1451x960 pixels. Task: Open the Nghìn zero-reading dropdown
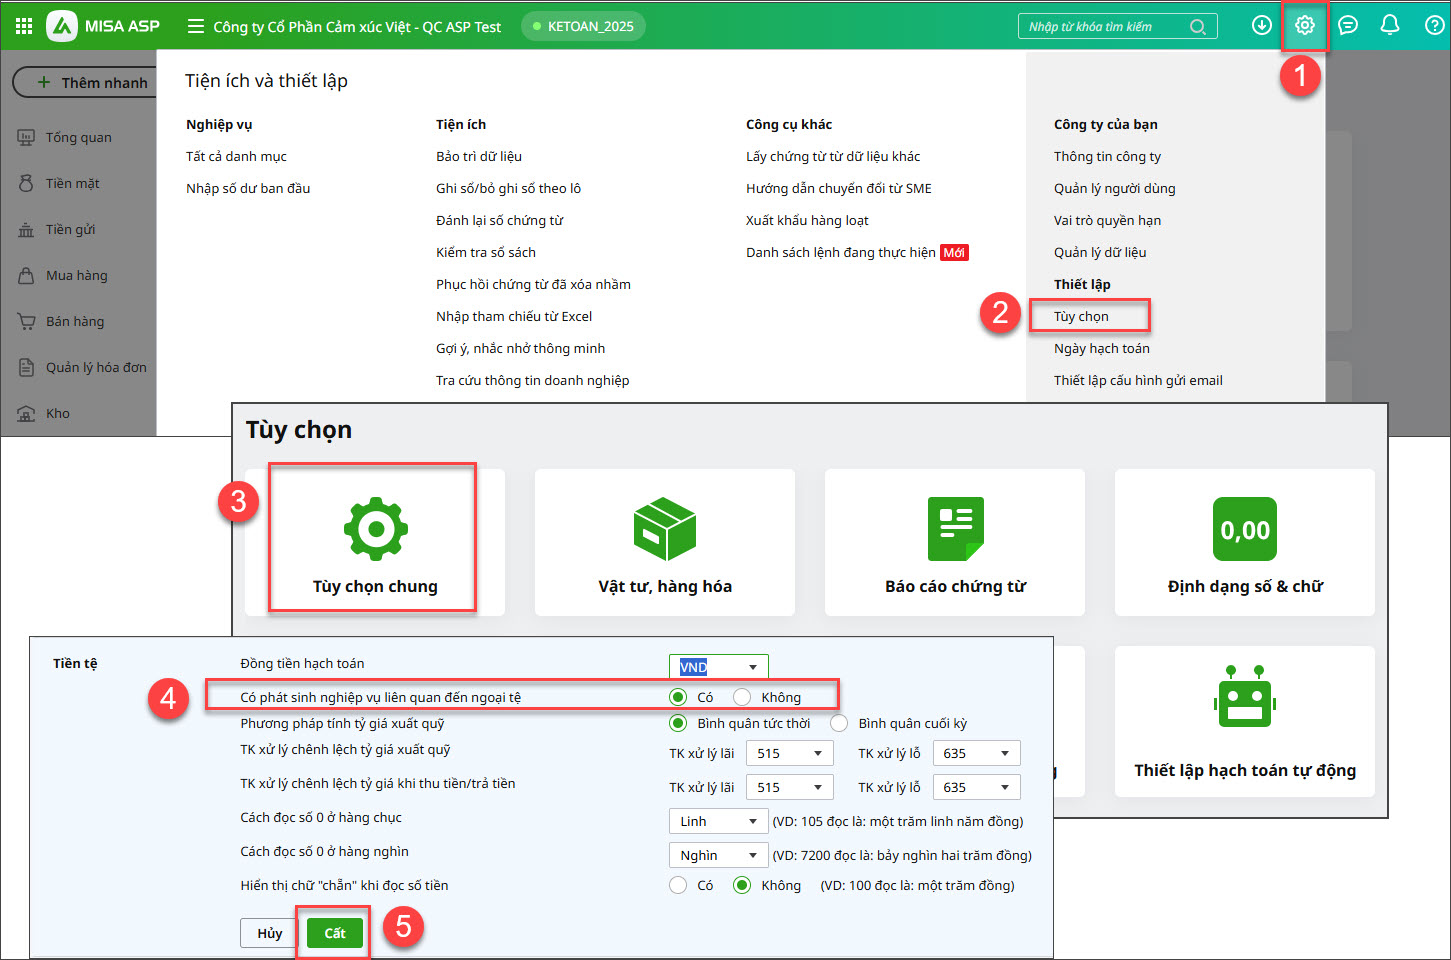(x=718, y=855)
